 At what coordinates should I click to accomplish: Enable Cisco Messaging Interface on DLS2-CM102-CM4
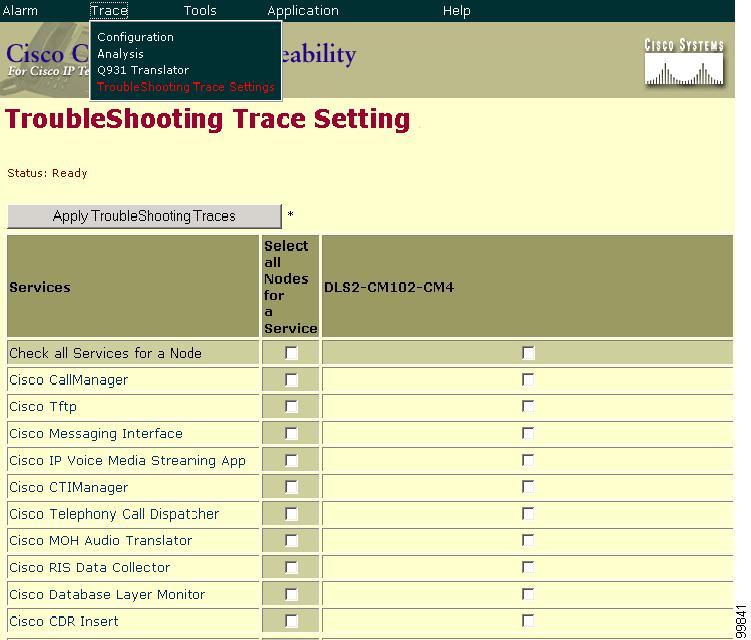(x=528, y=434)
